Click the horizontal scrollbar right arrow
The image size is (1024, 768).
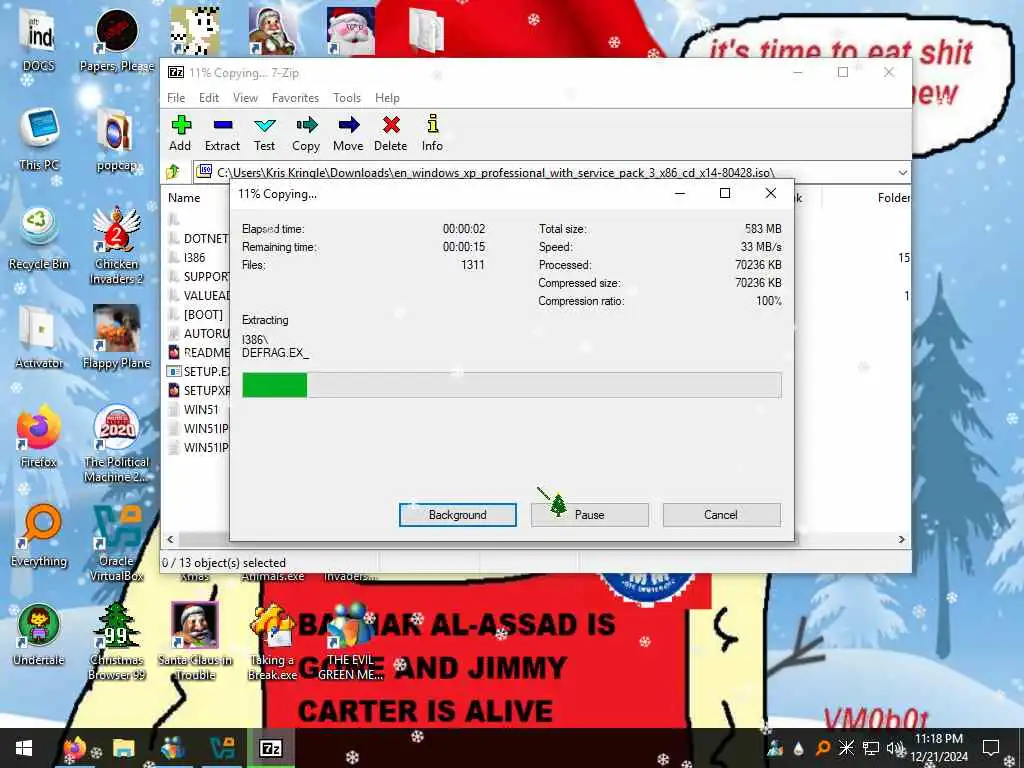tap(902, 539)
